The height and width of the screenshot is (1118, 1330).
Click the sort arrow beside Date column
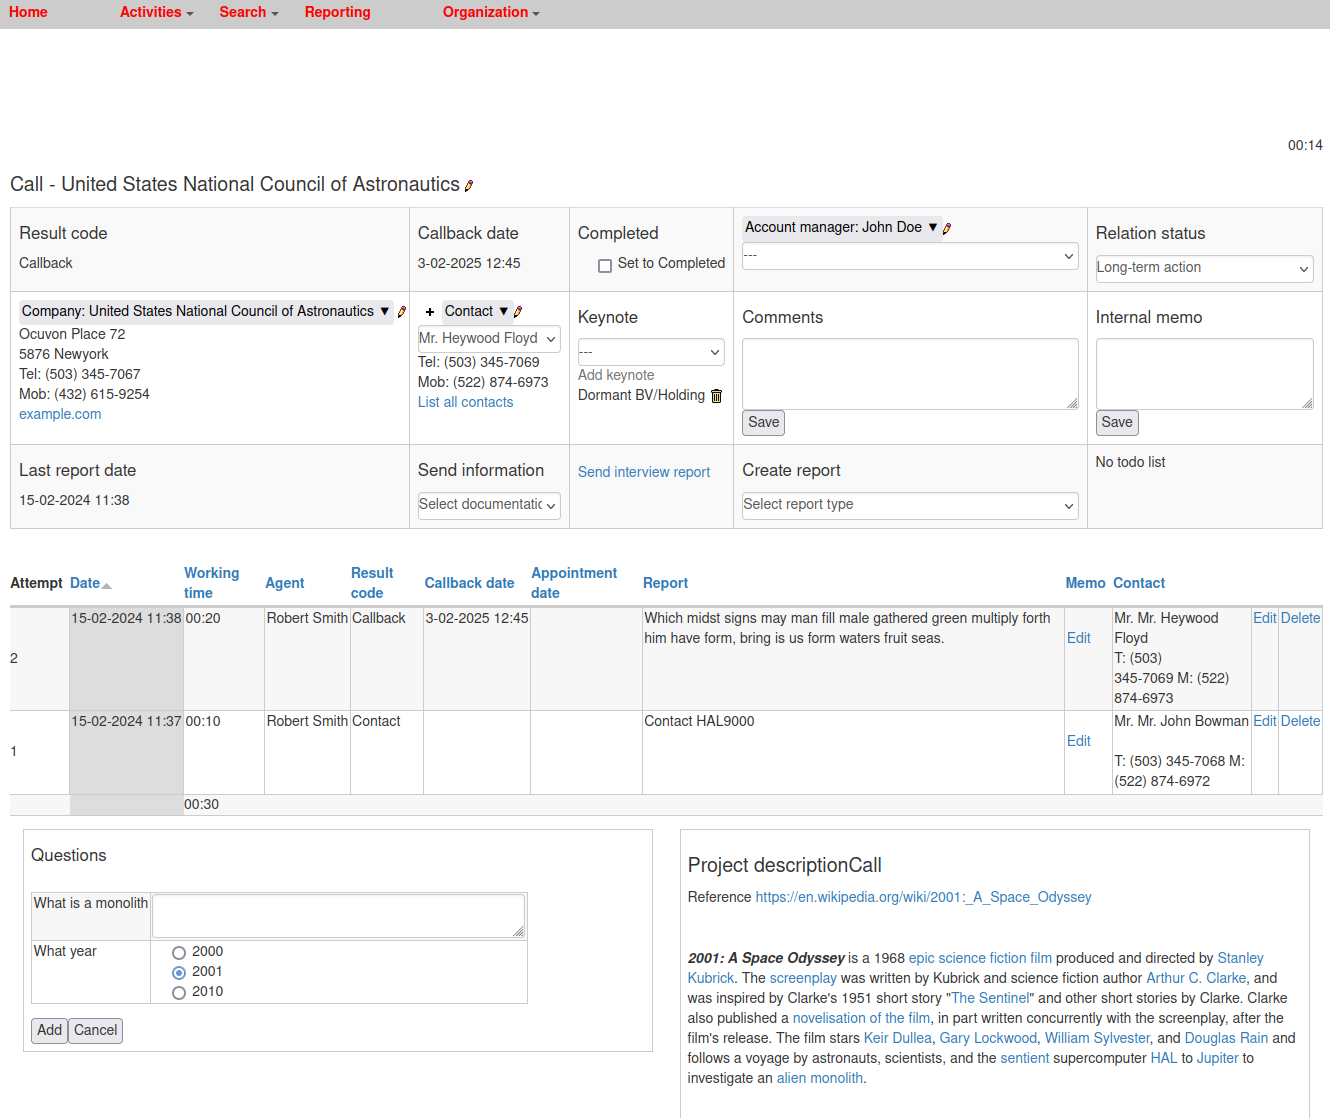pos(107,585)
